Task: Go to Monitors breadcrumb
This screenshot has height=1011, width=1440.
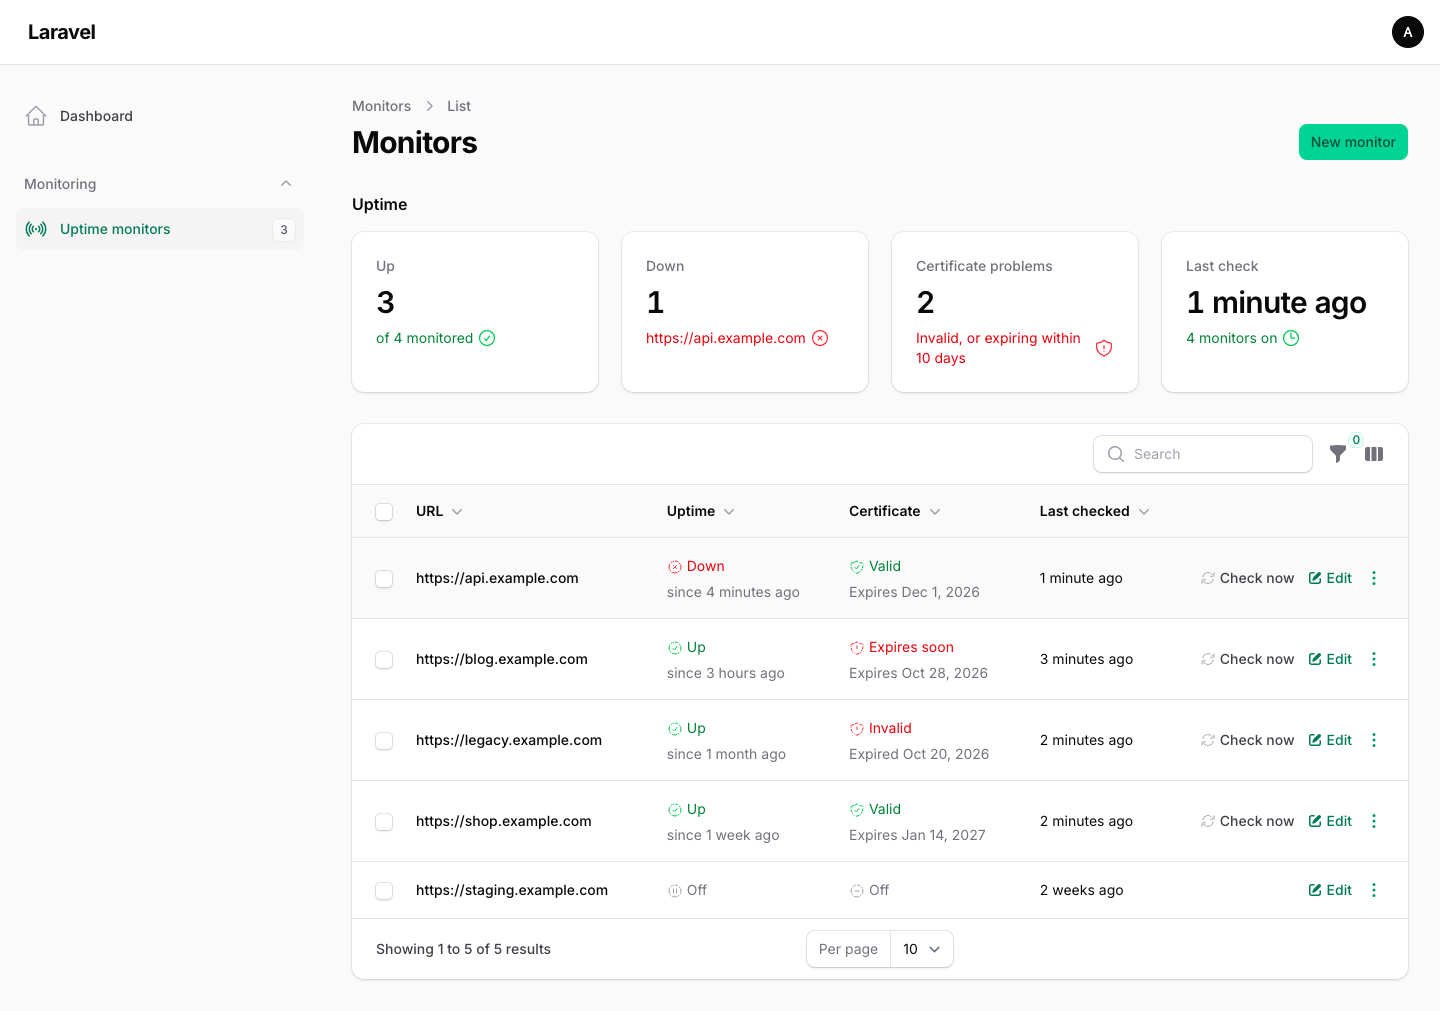Action: click(x=381, y=106)
